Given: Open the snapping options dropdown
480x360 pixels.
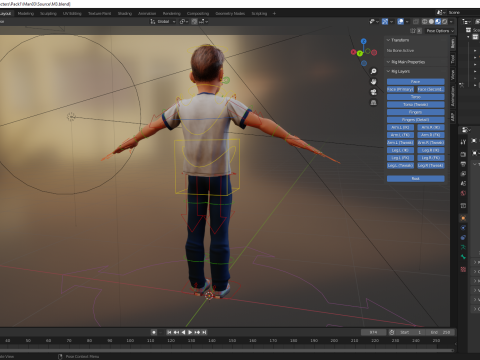Looking at the screenshot, I should (204, 22).
